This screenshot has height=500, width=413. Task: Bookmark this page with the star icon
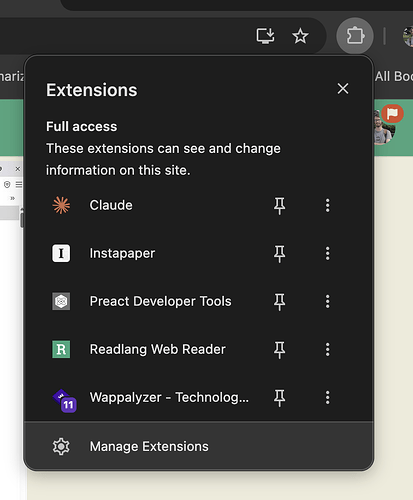coord(300,36)
